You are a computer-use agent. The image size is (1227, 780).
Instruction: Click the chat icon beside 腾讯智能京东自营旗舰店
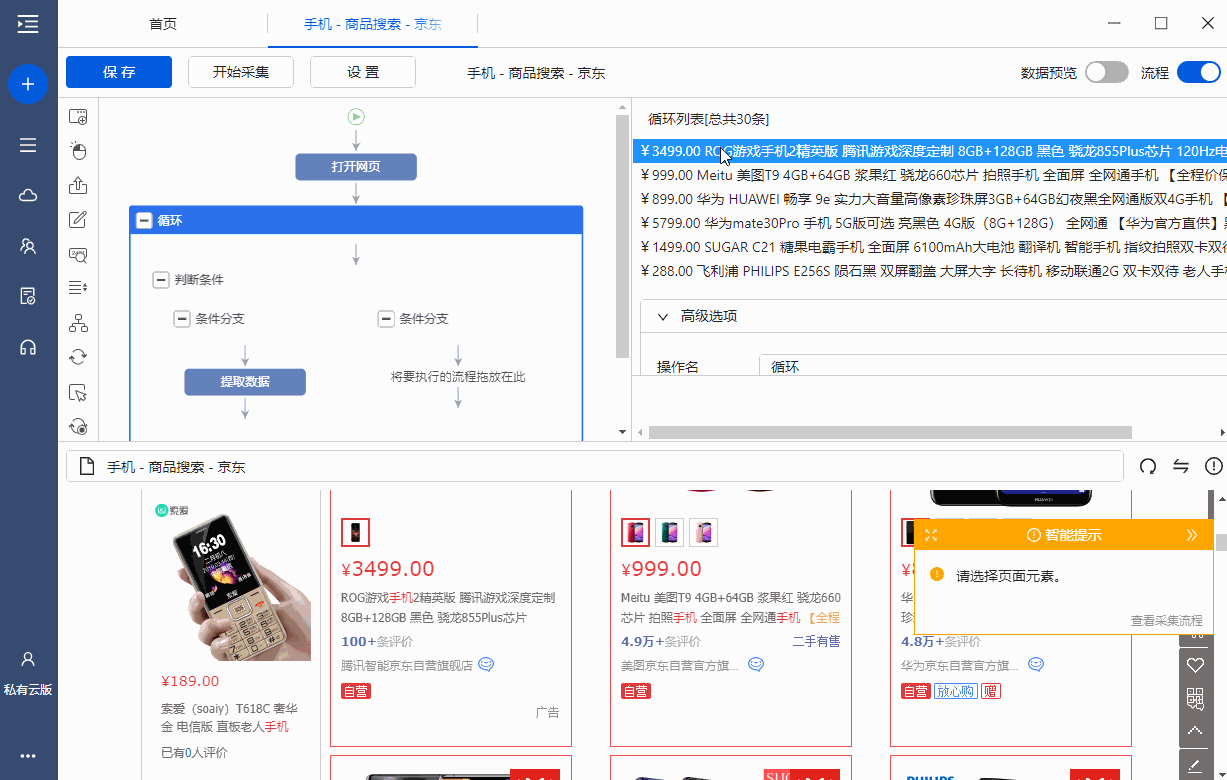(486, 664)
